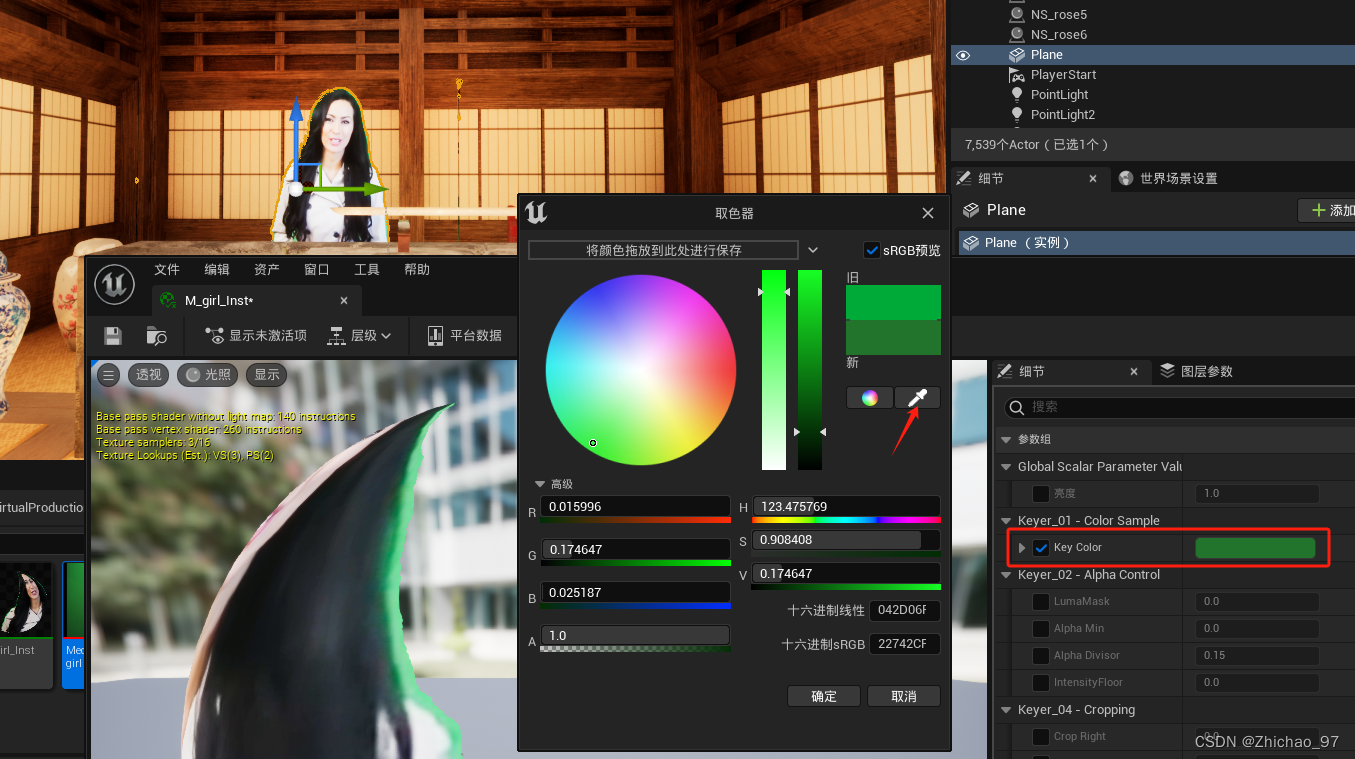The width and height of the screenshot is (1355, 759).
Task: Enable the Alpha Min parameter checkbox
Action: [x=1041, y=629]
